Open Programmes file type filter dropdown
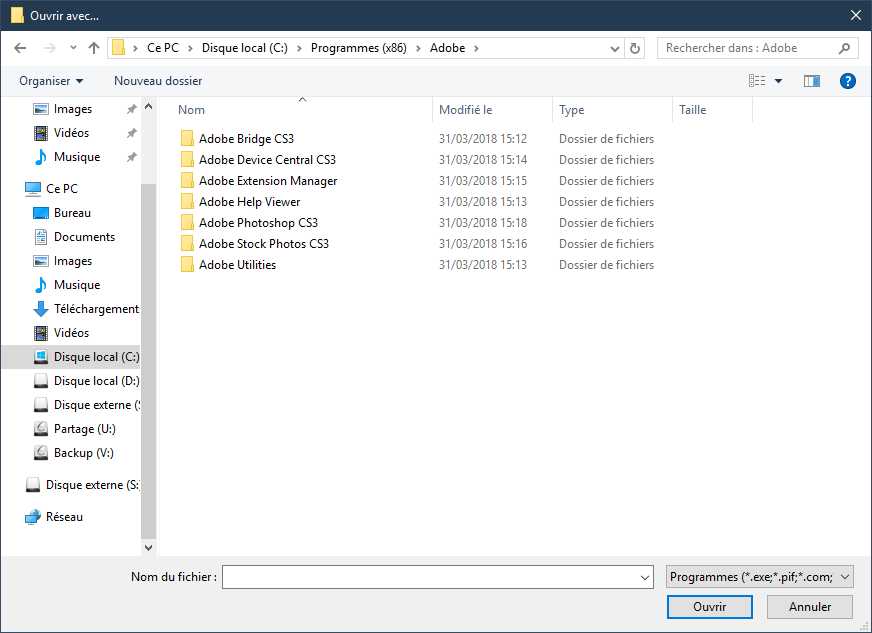The image size is (872, 633). tap(760, 577)
